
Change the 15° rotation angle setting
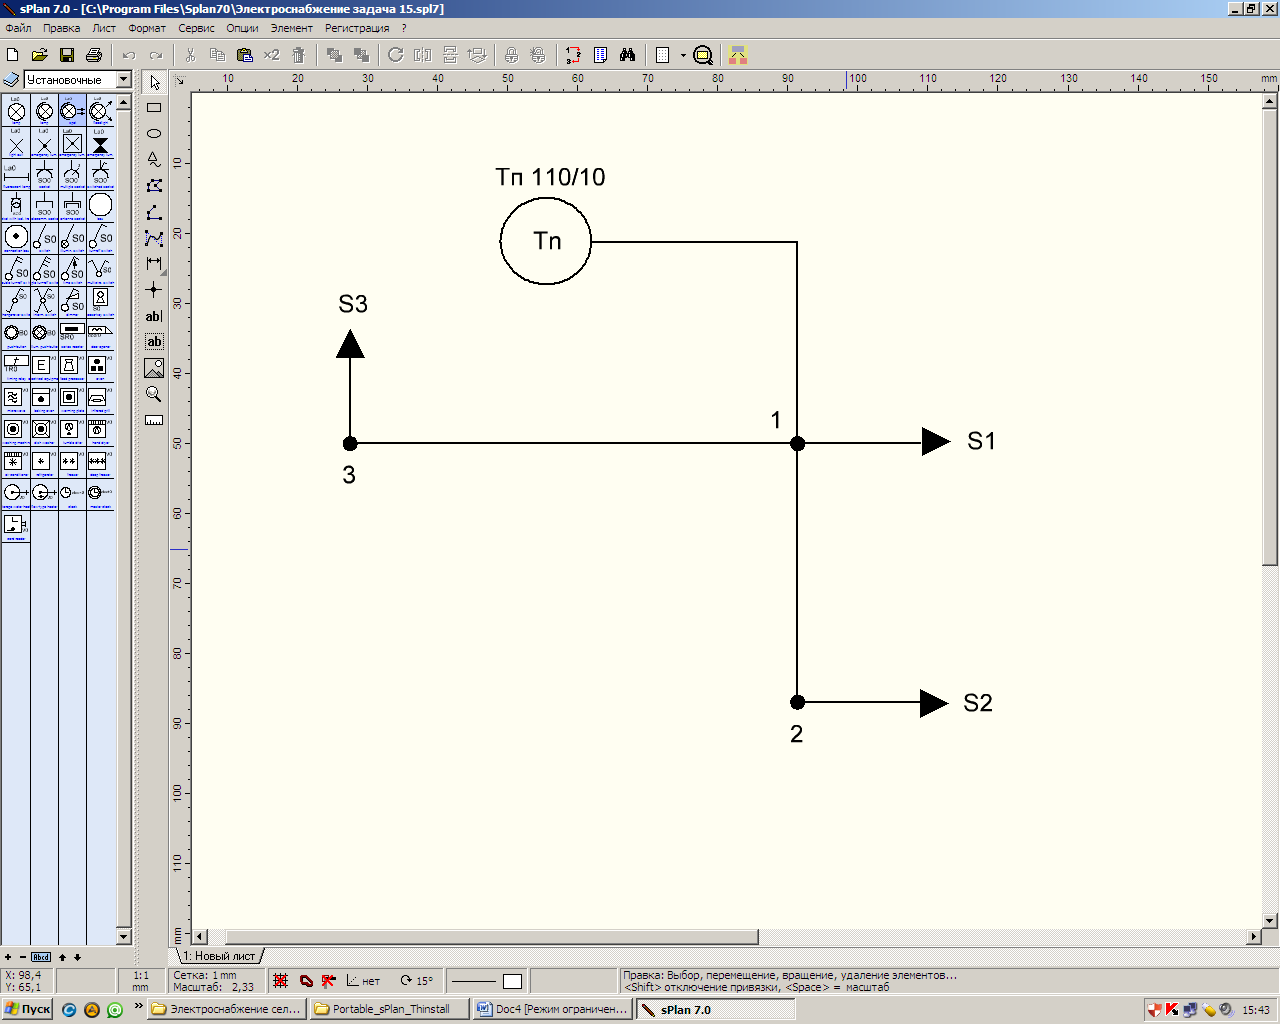(417, 981)
